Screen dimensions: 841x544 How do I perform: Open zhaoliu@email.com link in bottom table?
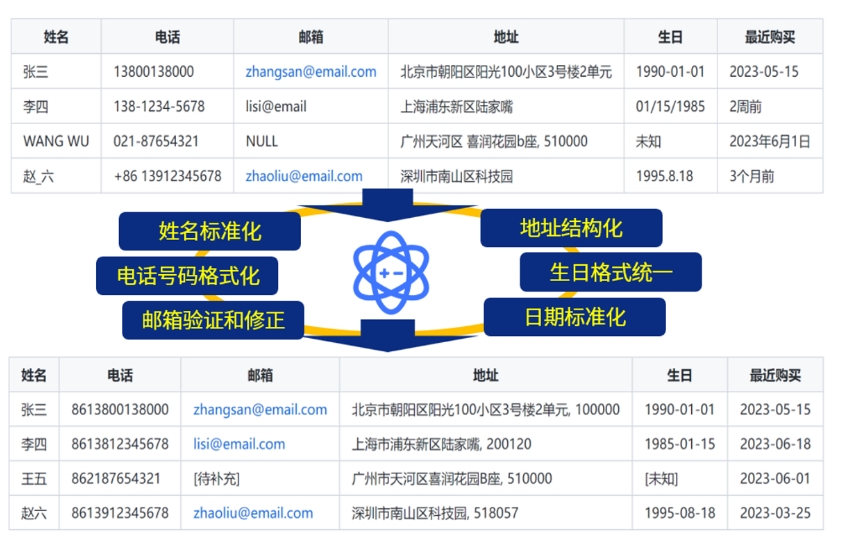pyautogui.click(x=253, y=513)
